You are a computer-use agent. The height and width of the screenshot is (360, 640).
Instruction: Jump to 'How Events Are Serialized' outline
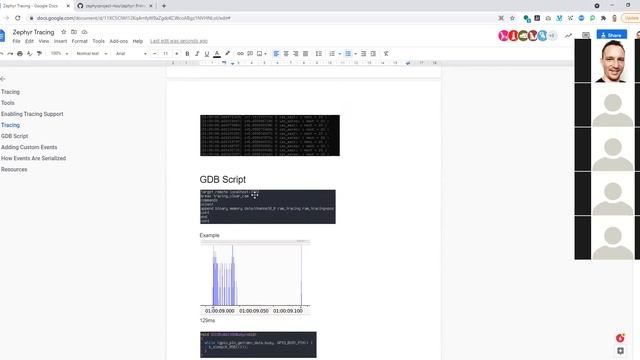pos(33,158)
